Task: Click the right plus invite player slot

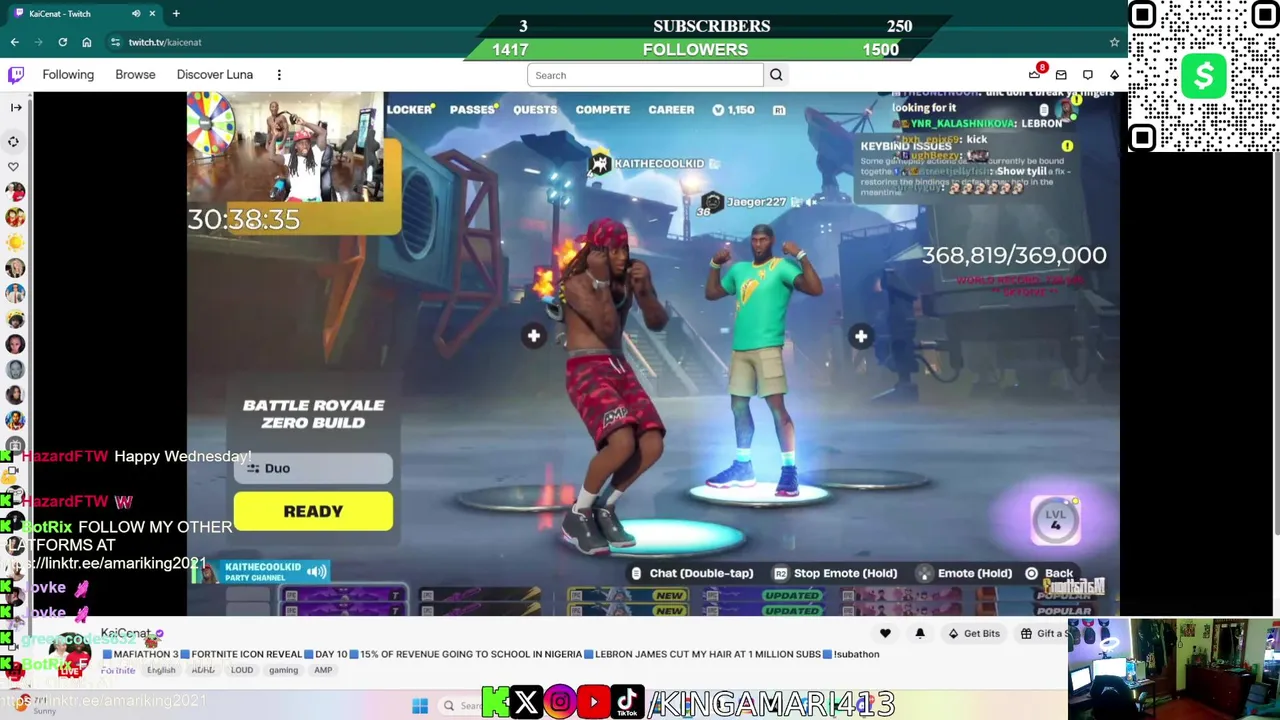Action: 861,336
